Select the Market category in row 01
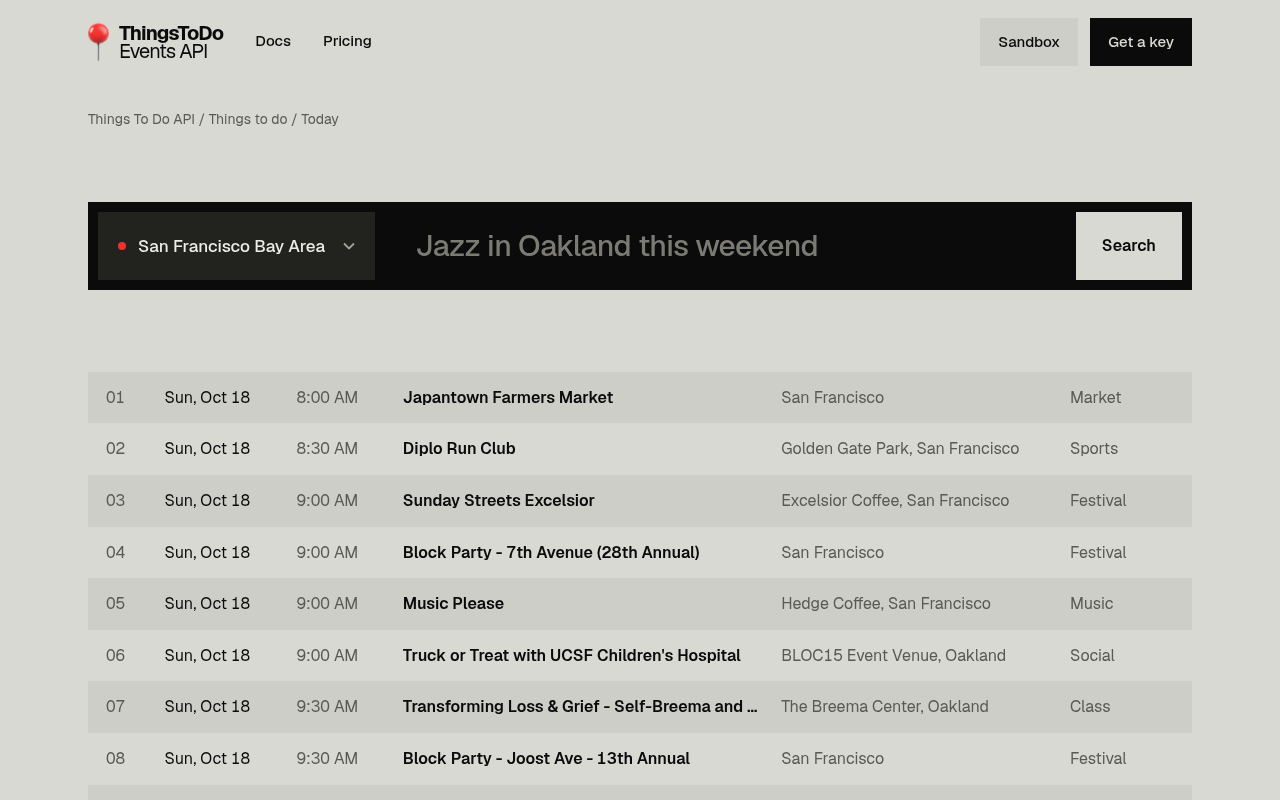The width and height of the screenshot is (1280, 800). (x=1096, y=397)
